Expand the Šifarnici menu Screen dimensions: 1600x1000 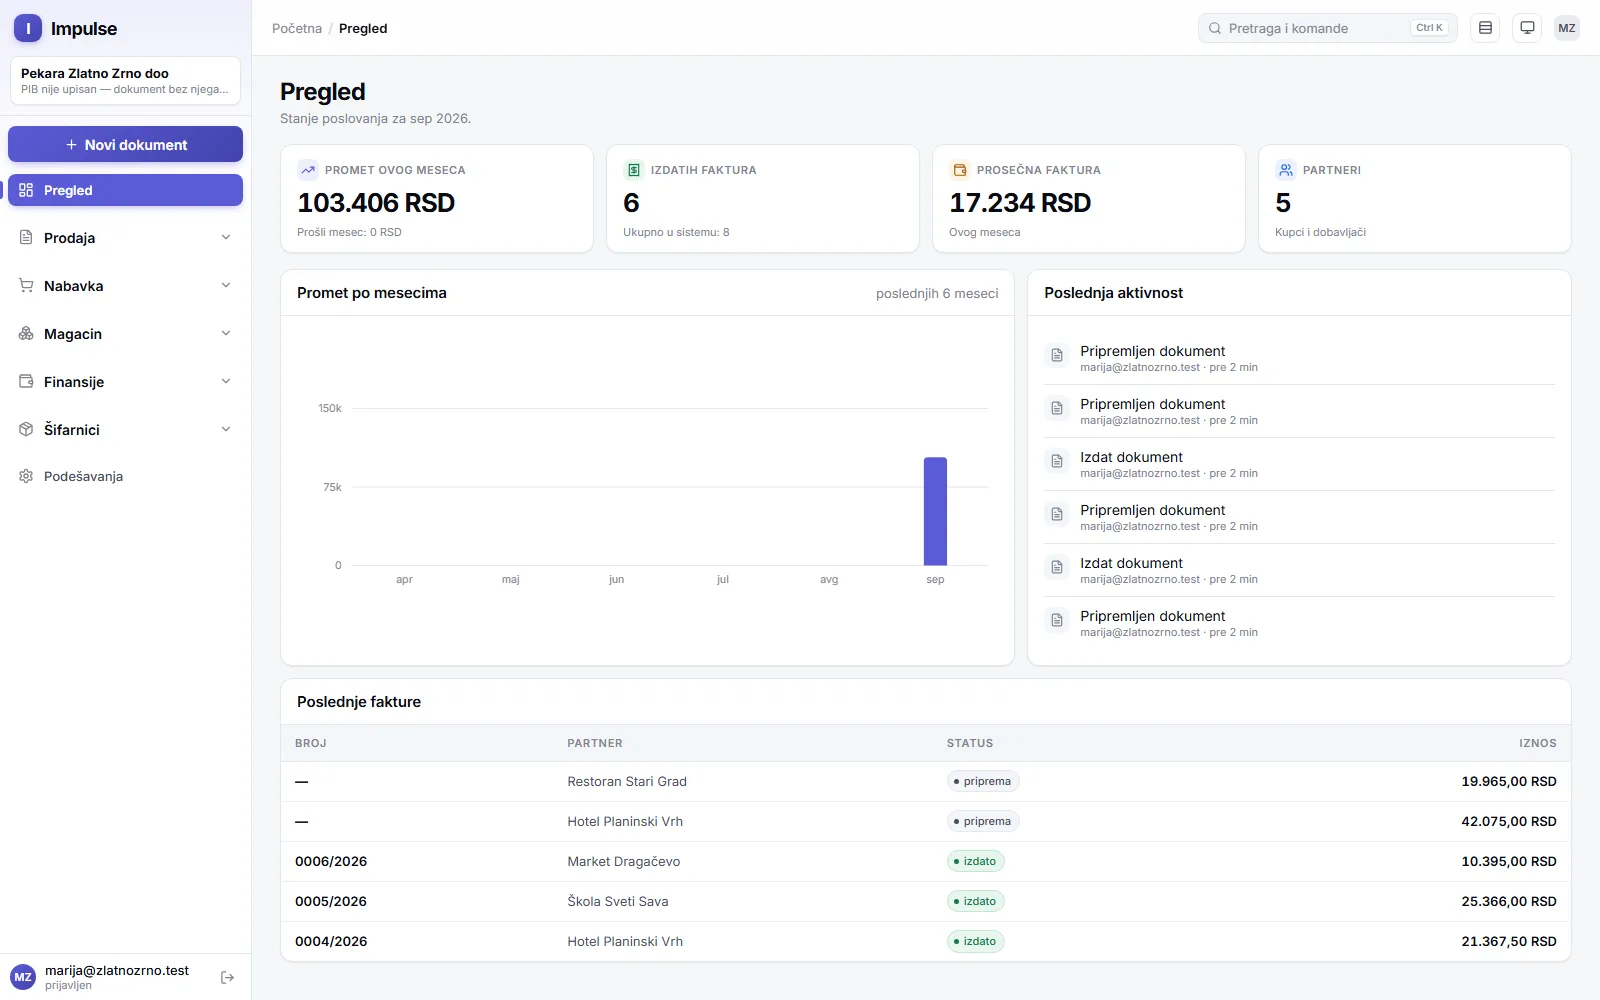(126, 430)
